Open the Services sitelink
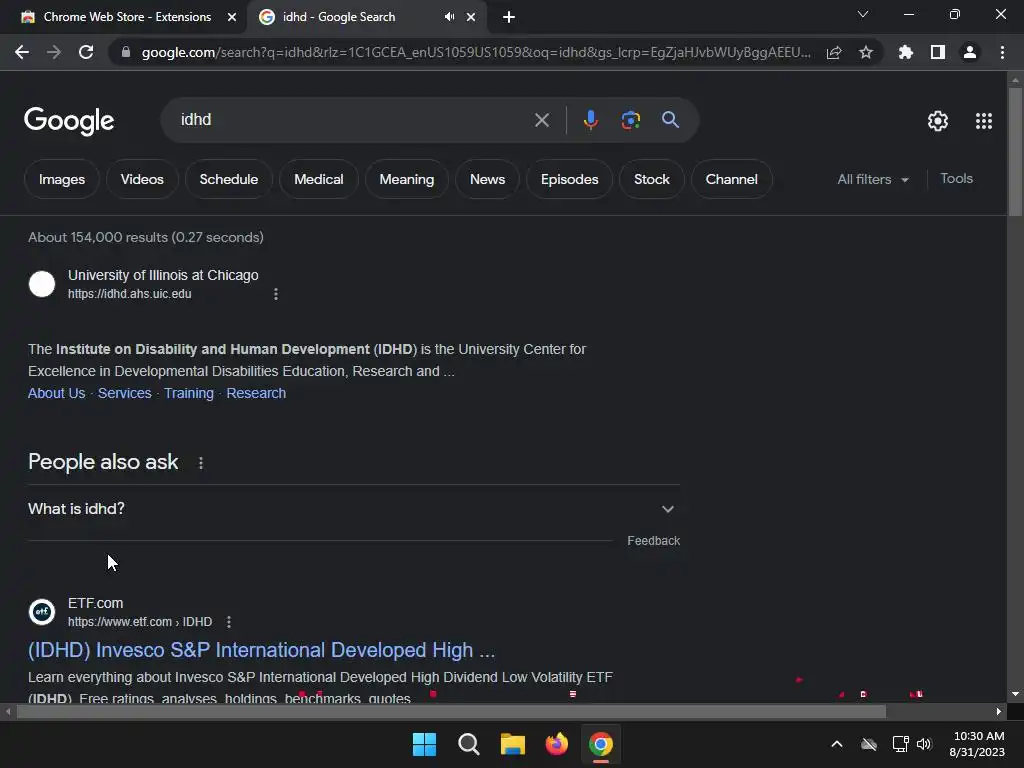Viewport: 1024px width, 768px height. (x=125, y=393)
